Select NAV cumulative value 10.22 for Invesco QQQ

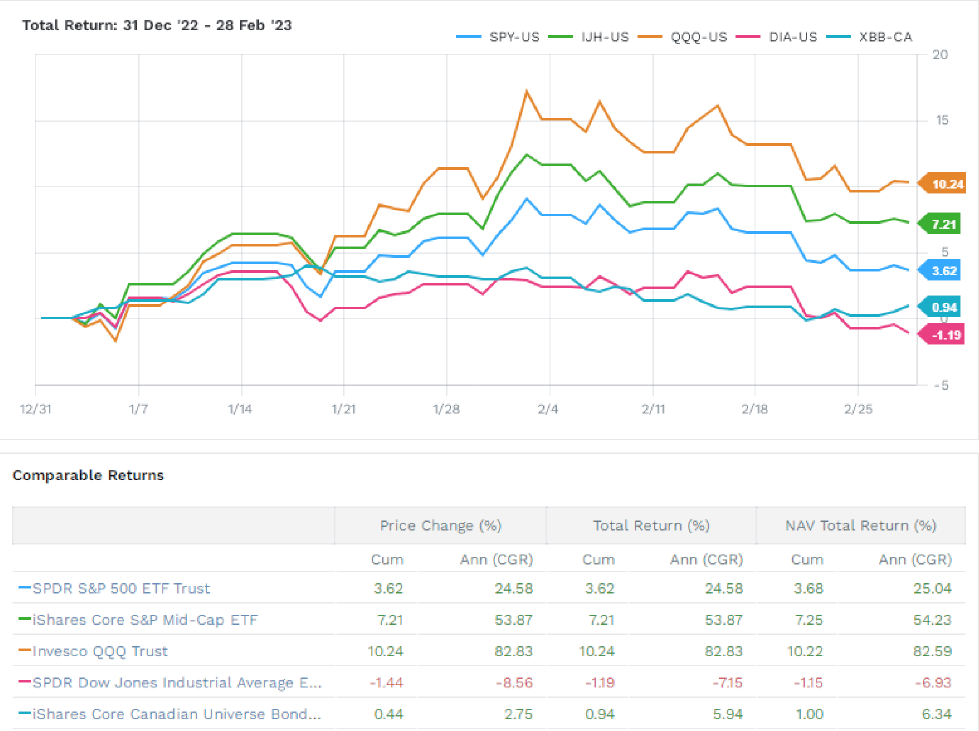click(x=805, y=651)
